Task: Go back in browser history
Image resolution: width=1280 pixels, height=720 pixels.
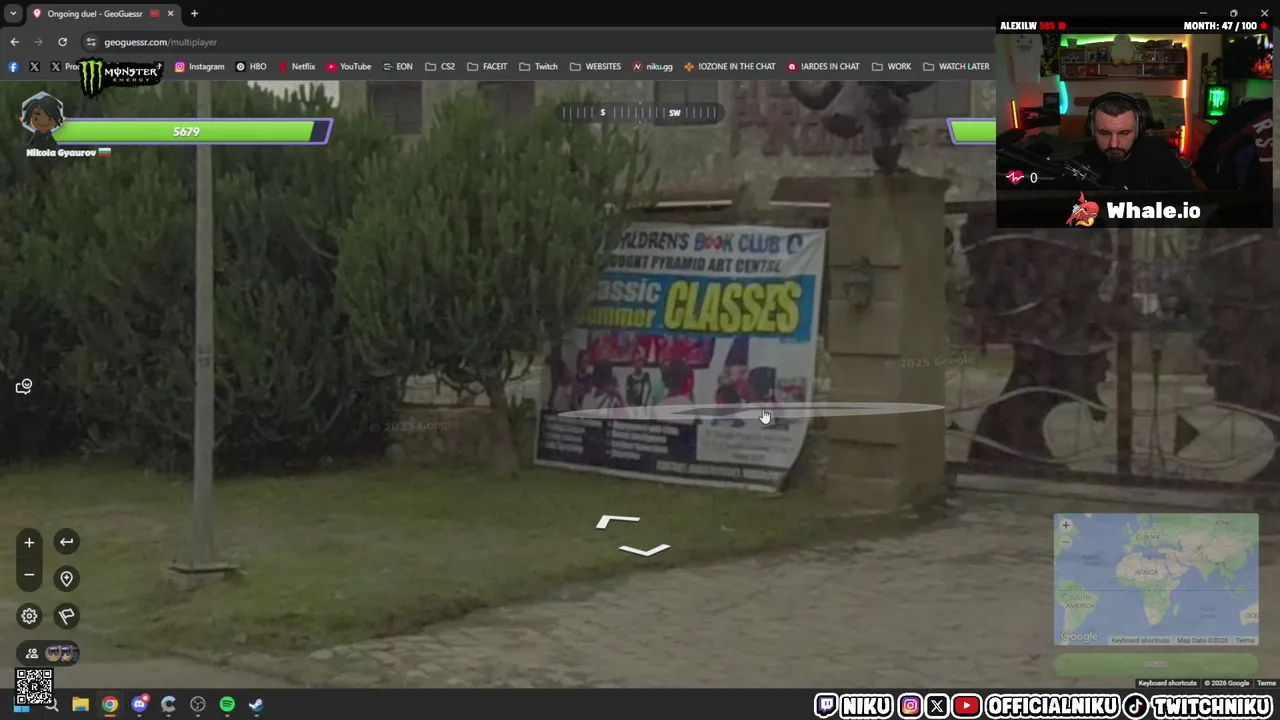Action: pos(14,42)
